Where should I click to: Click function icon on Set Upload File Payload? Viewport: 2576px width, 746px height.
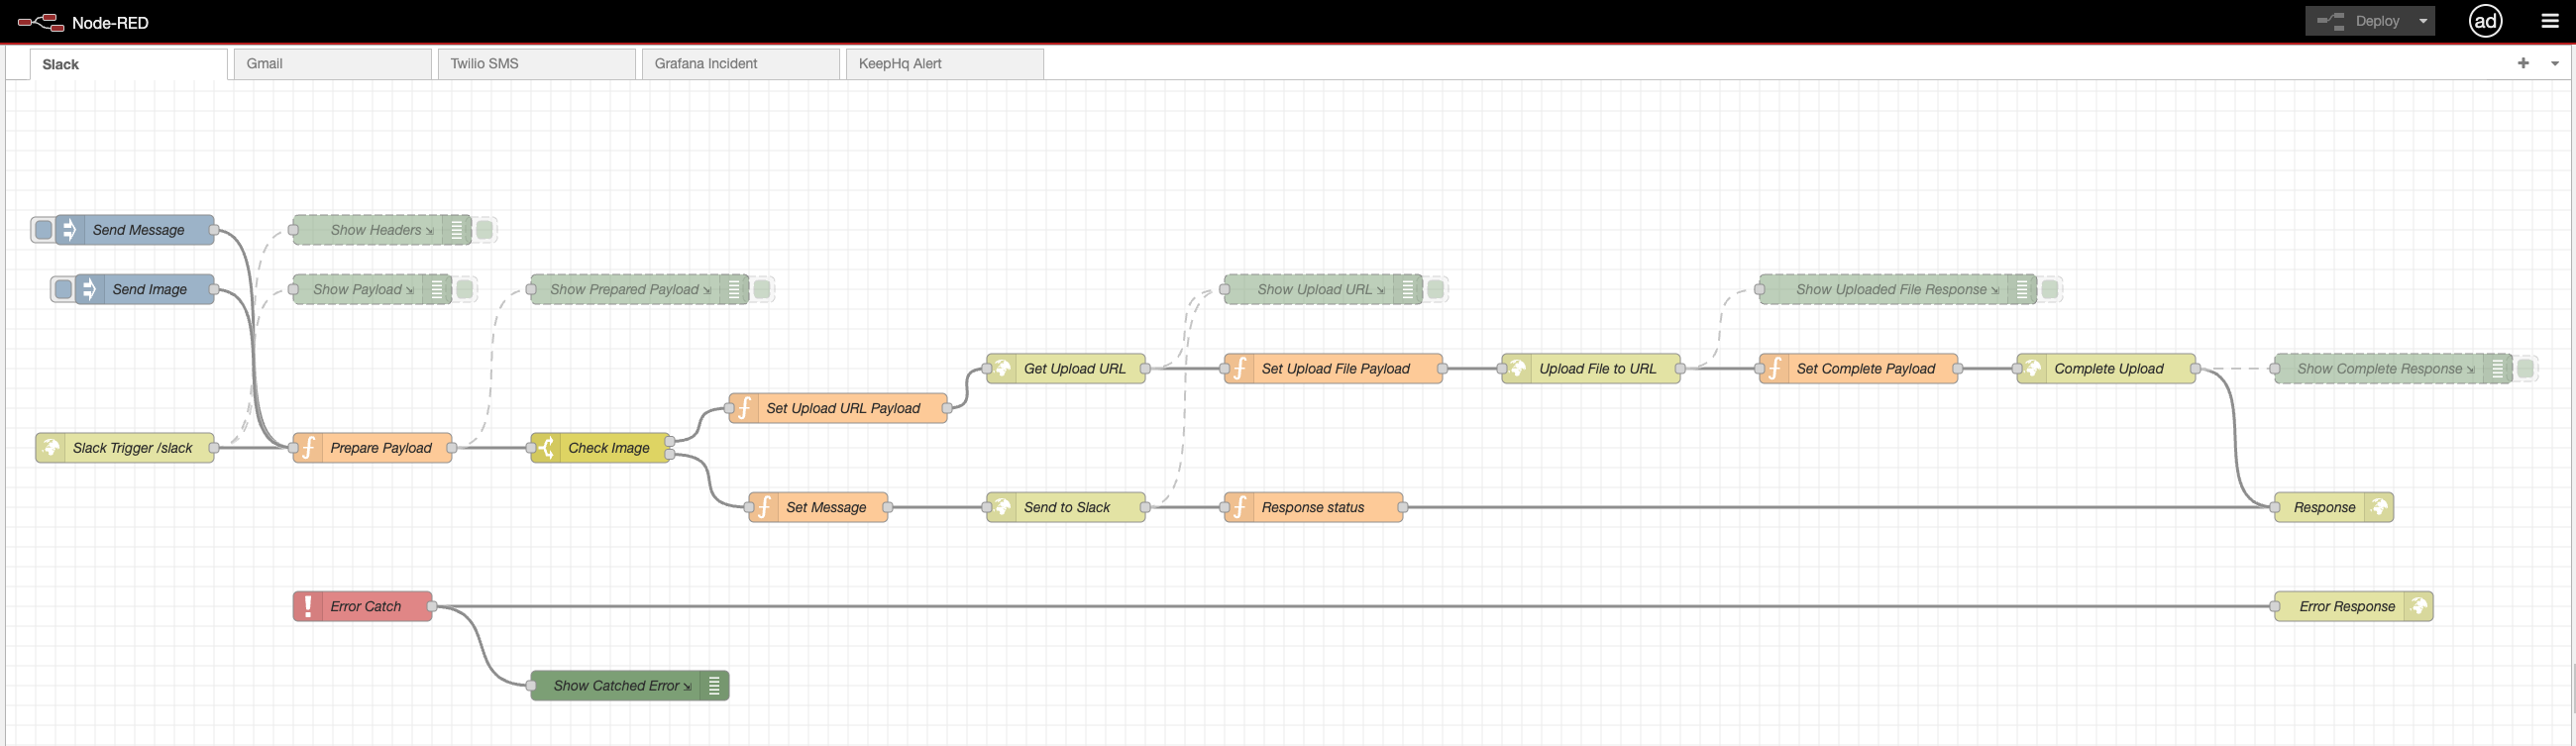click(1240, 368)
